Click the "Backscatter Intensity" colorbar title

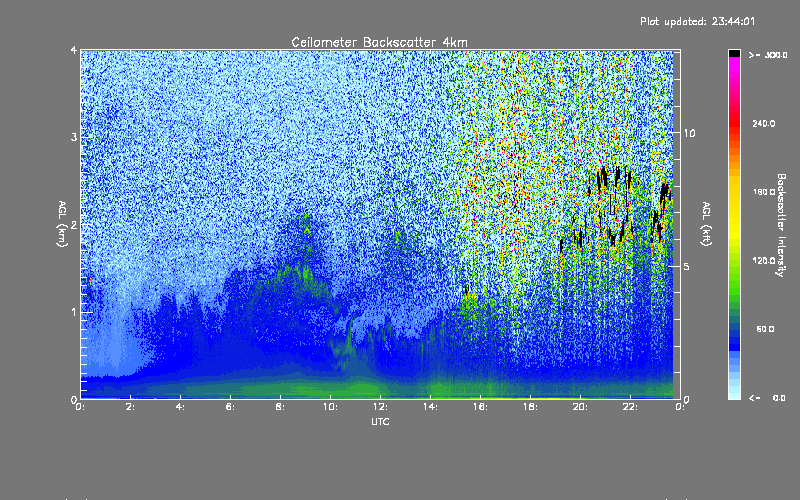[x=781, y=225]
